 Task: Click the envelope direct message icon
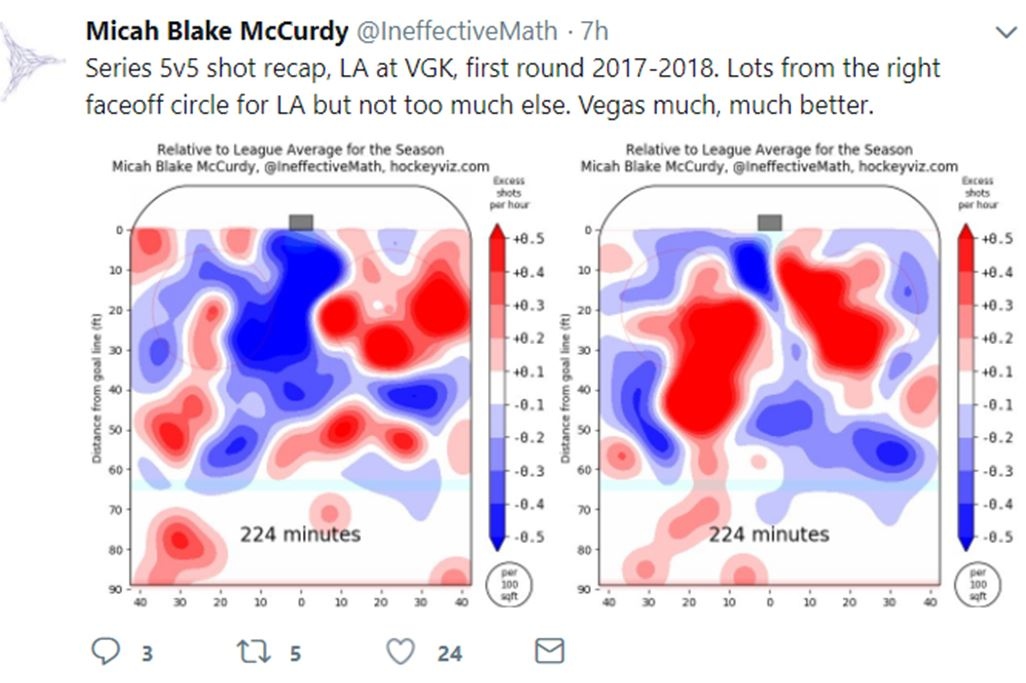click(x=550, y=651)
